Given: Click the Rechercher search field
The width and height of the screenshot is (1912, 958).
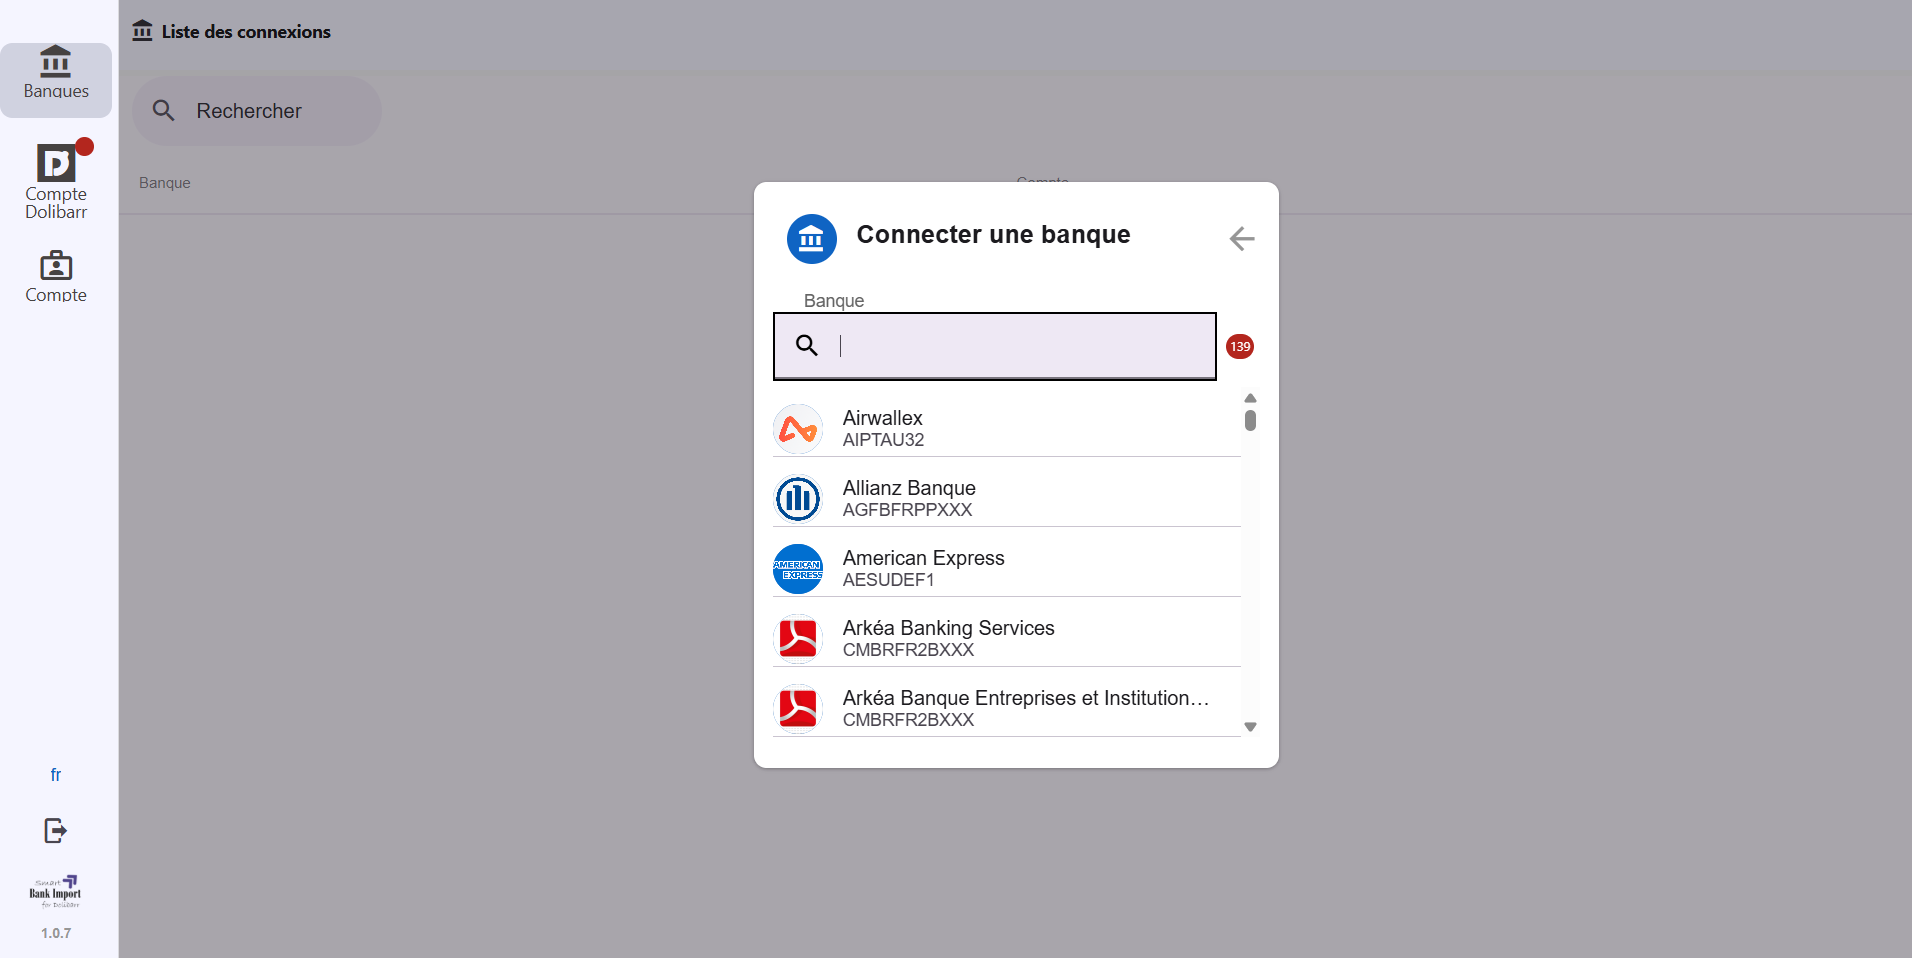Looking at the screenshot, I should tap(255, 111).
